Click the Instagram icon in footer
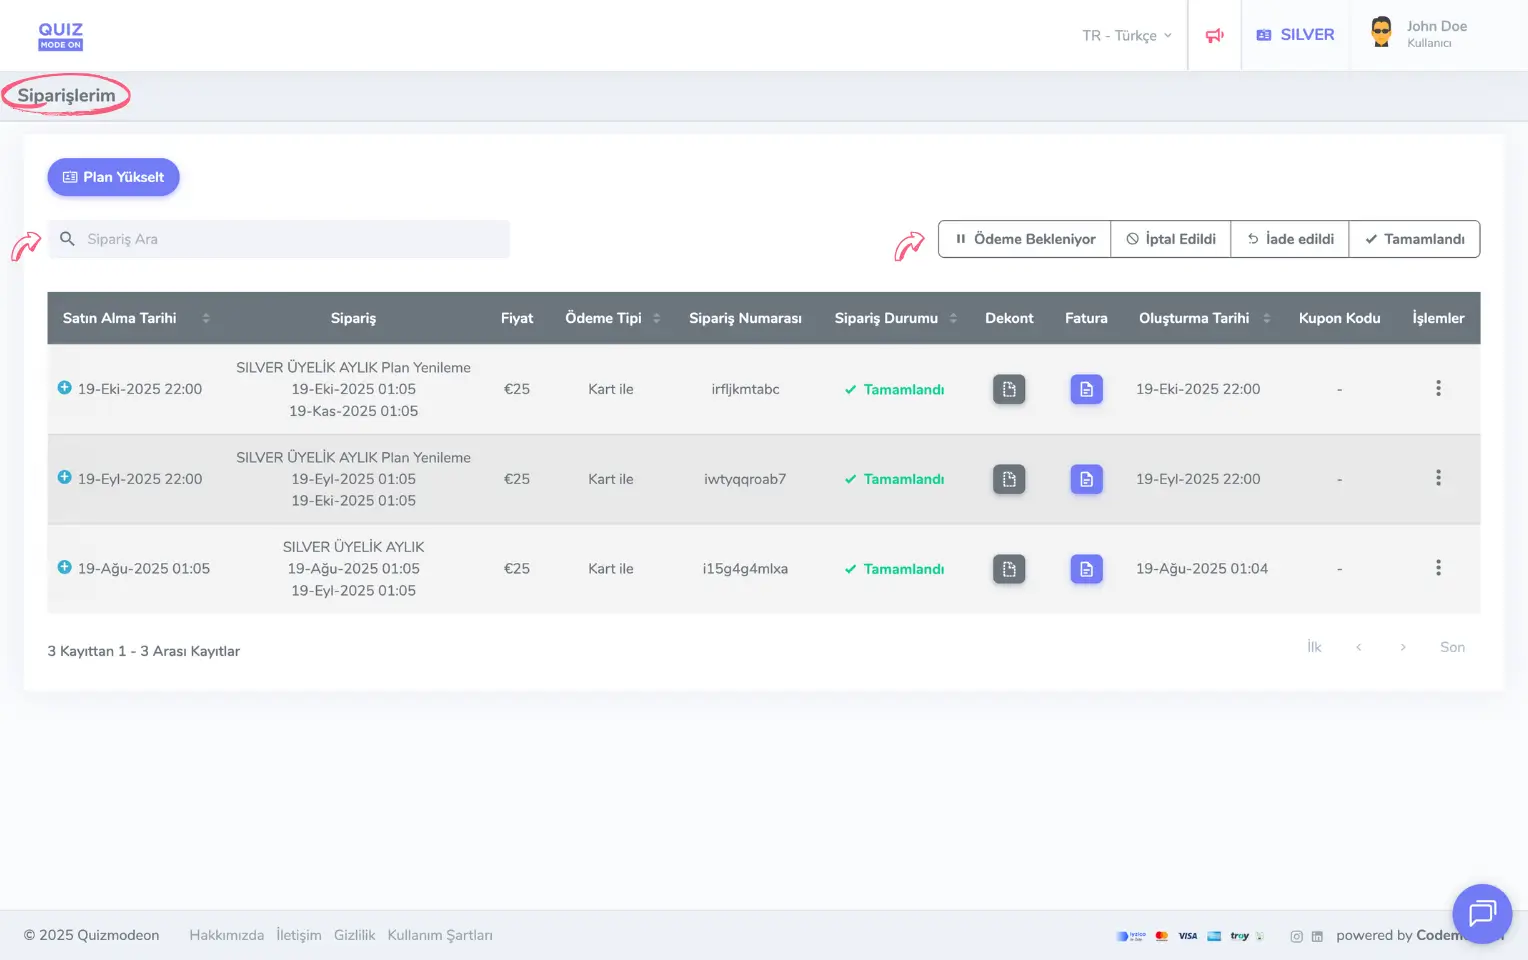Image resolution: width=1528 pixels, height=960 pixels. [x=1296, y=937]
